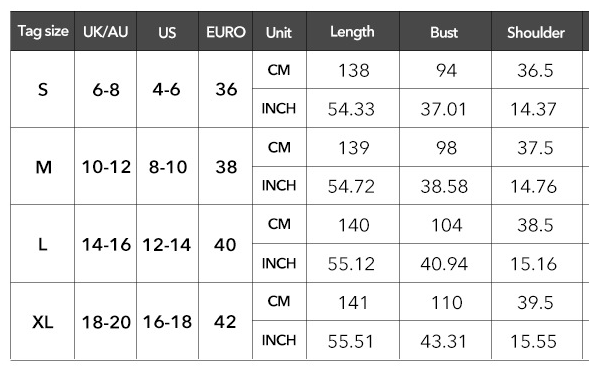The height and width of the screenshot is (368, 589).
Task: Select the EURO column header
Action: pyautogui.click(x=225, y=31)
